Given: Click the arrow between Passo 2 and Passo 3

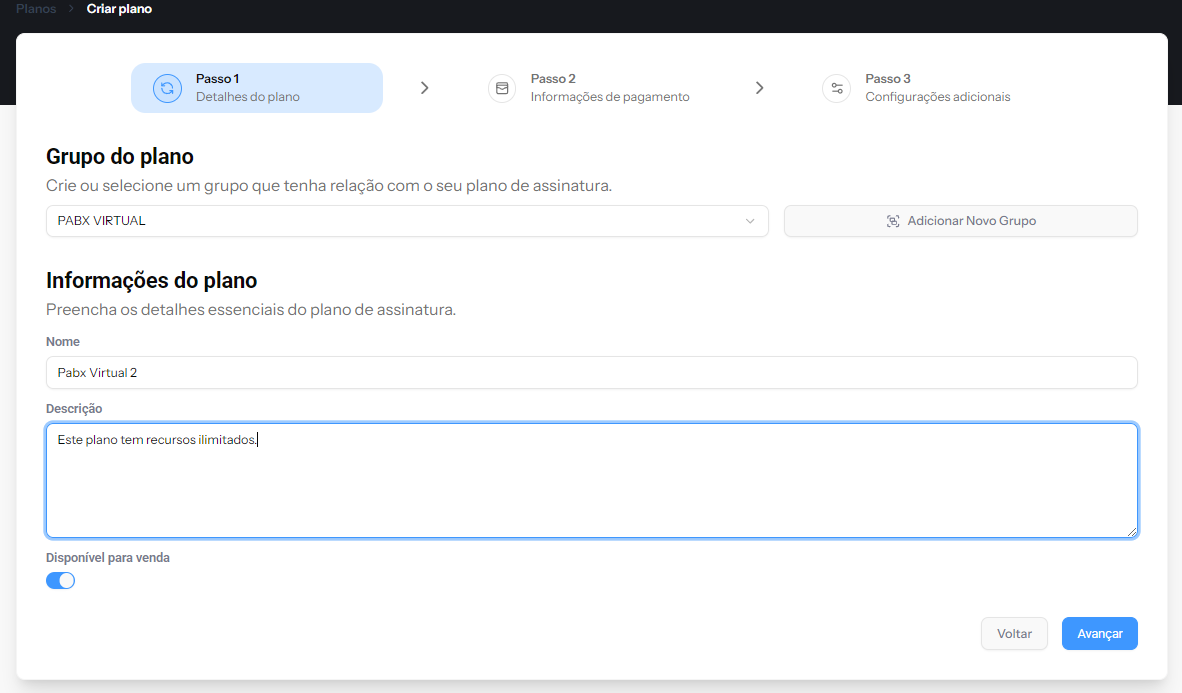Looking at the screenshot, I should pyautogui.click(x=760, y=88).
